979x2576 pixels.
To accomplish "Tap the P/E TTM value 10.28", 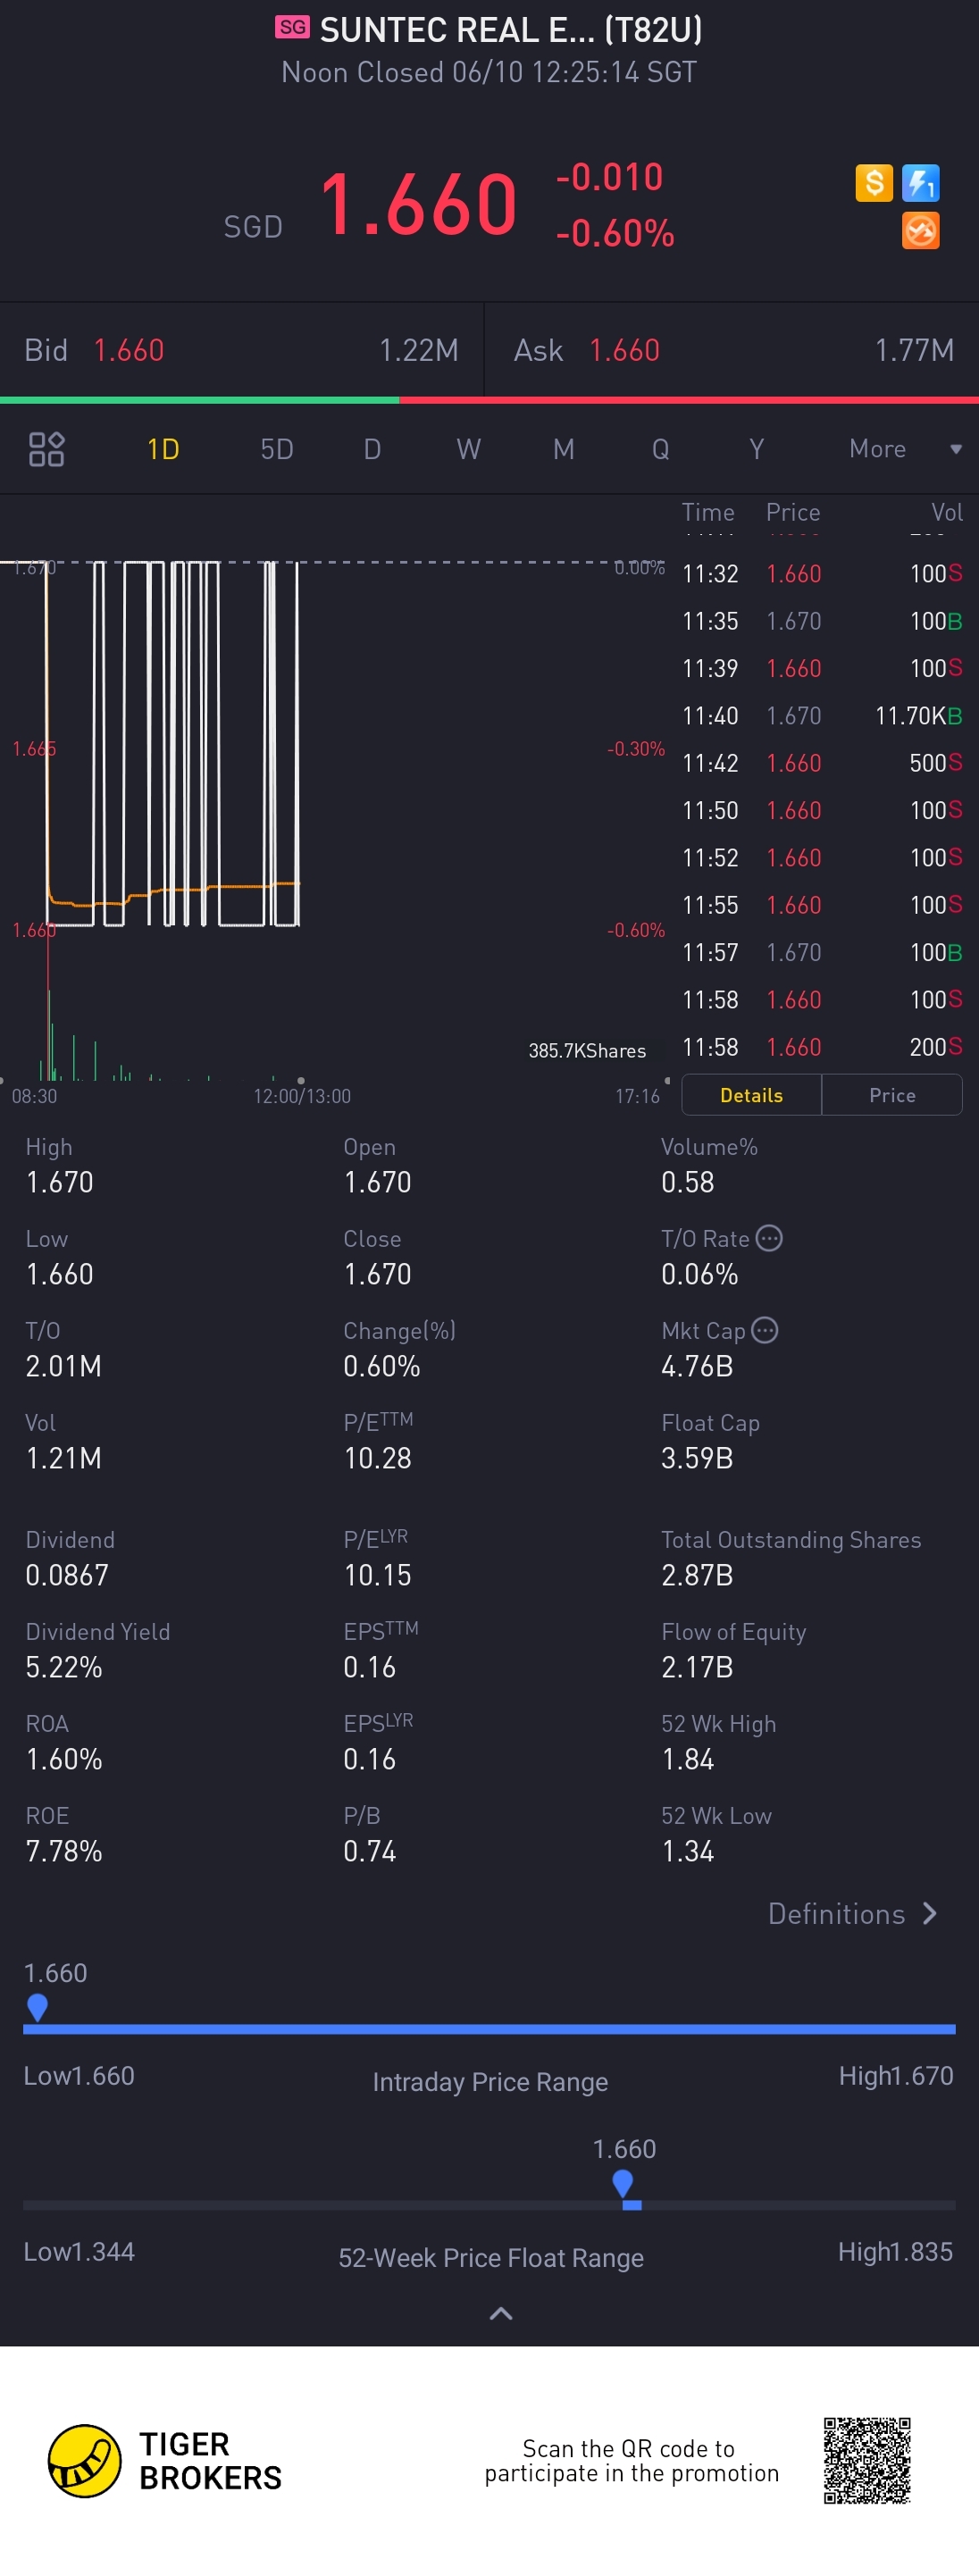I will (377, 1458).
